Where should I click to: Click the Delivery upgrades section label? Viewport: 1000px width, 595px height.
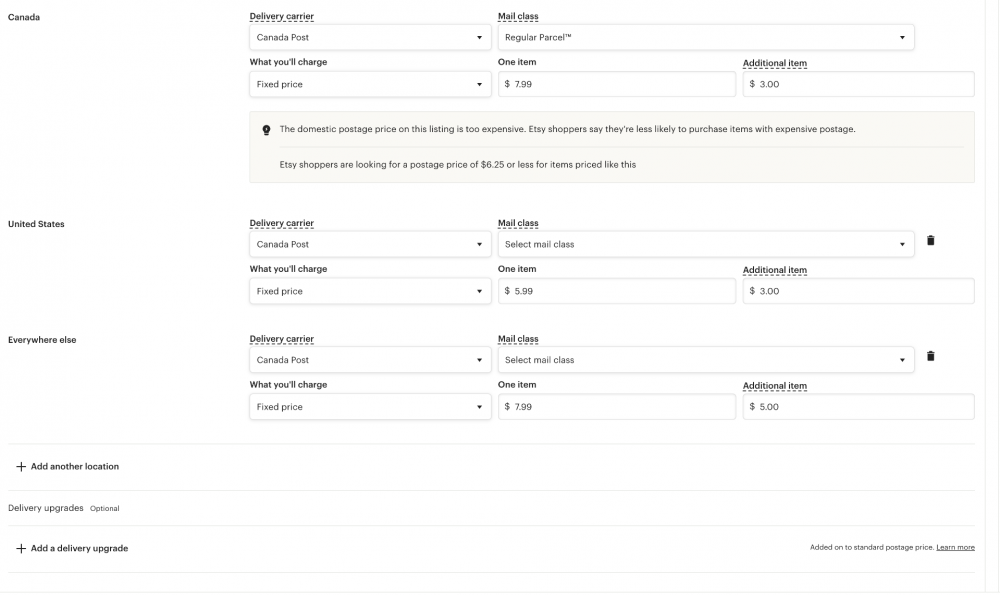(x=46, y=508)
